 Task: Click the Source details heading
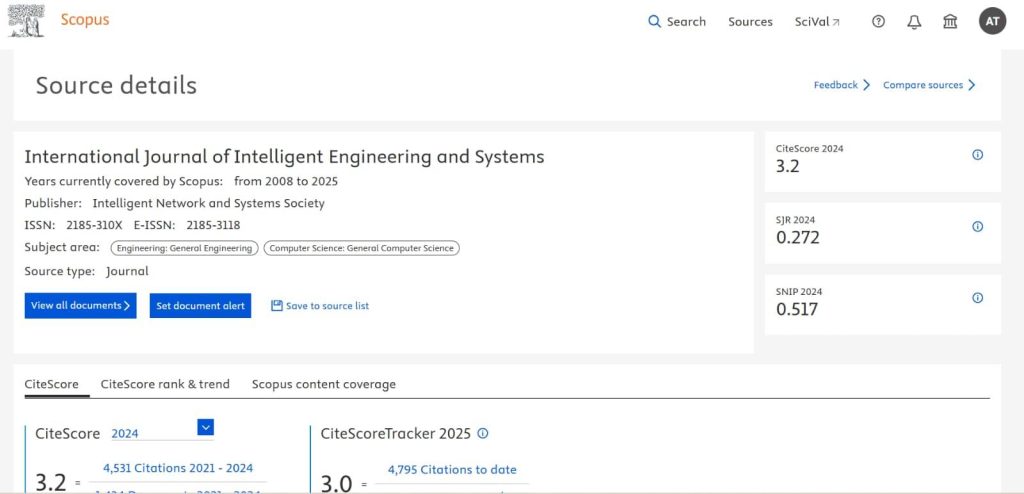[116, 86]
